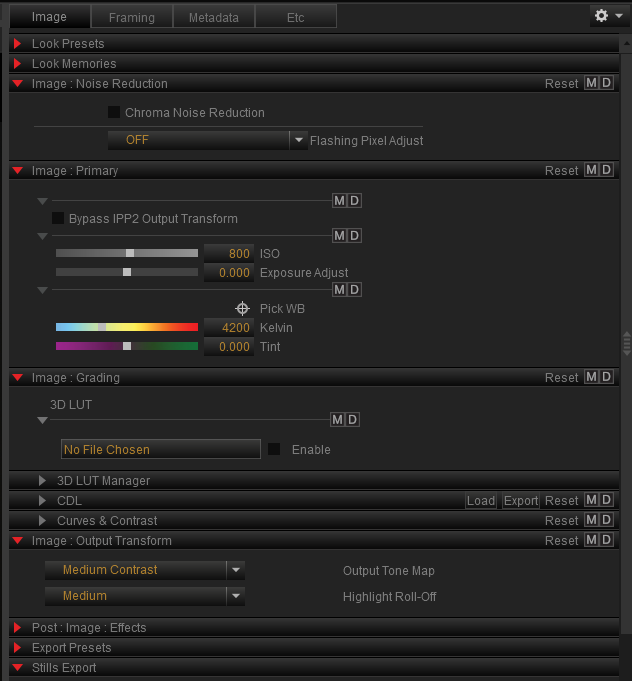Expand the Export Presets section

pos(17,648)
